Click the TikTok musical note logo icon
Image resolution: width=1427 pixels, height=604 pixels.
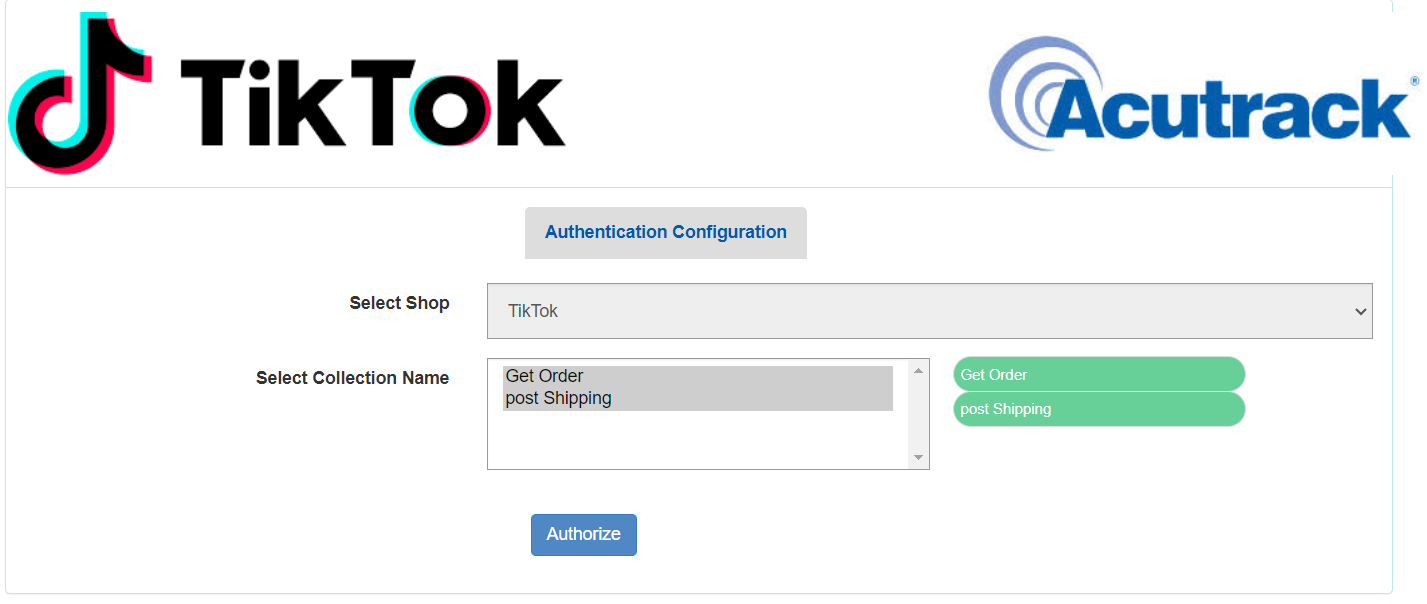[x=80, y=94]
